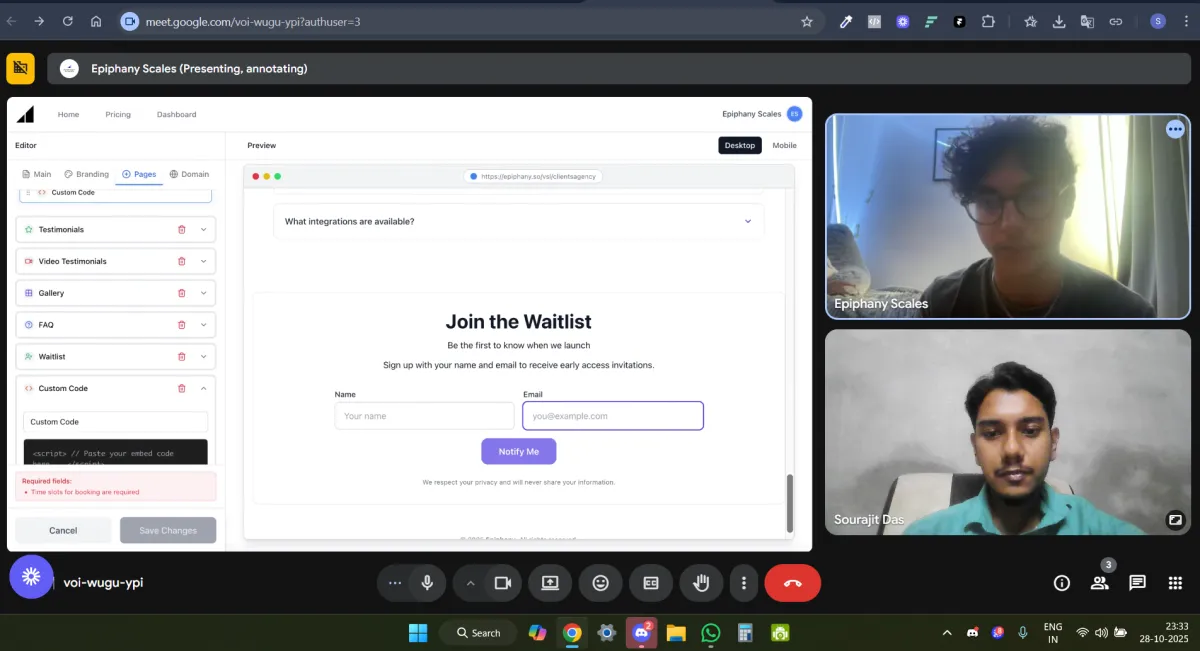
Task: Bookmark this tab with the star icon
Action: pyautogui.click(x=807, y=21)
